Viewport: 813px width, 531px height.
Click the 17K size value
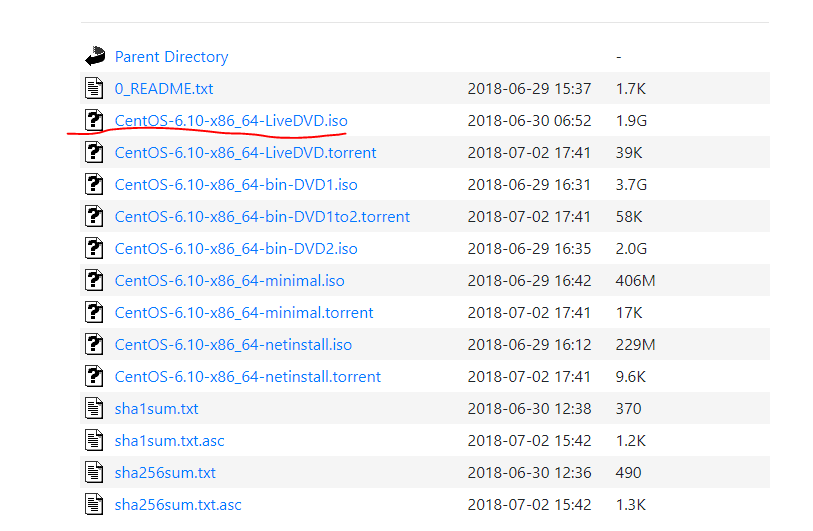(629, 313)
